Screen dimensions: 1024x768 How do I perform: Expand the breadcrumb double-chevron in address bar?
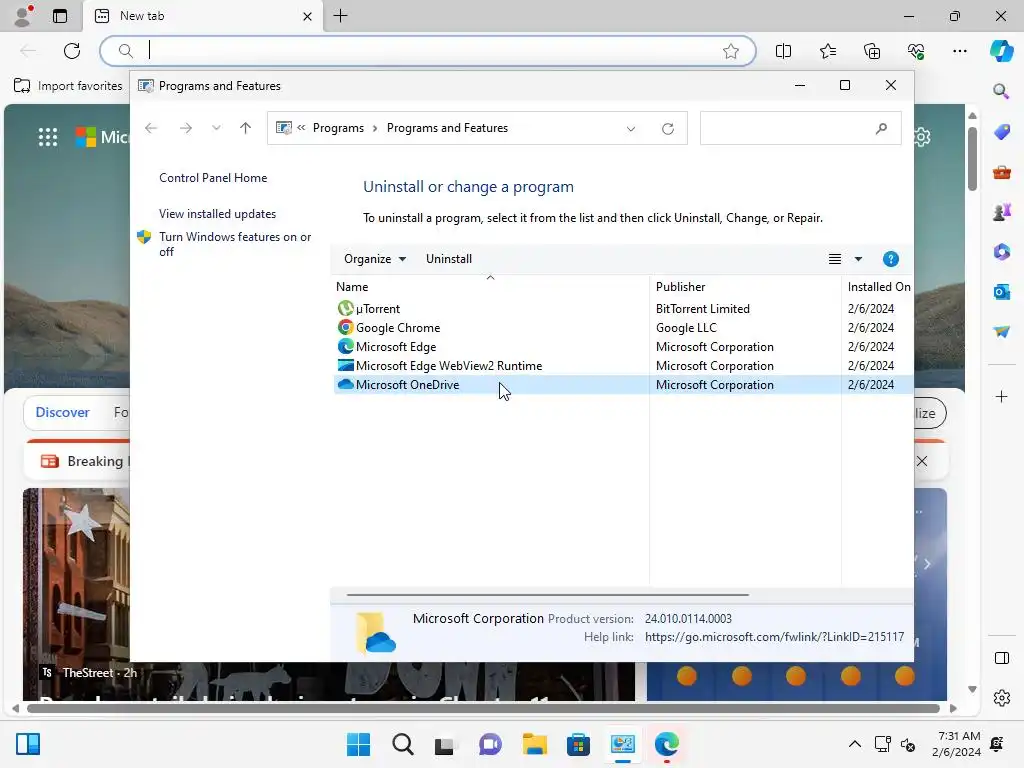coord(301,128)
